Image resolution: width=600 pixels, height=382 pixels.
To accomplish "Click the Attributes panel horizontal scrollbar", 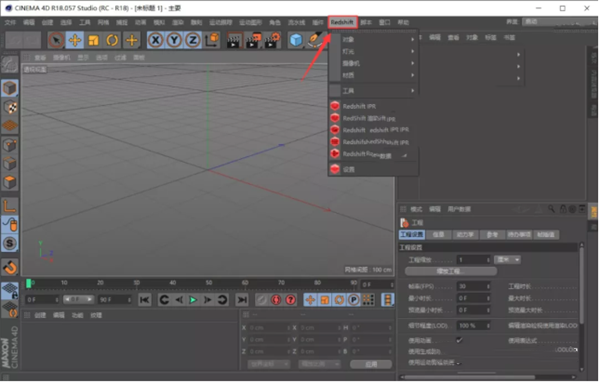I will (x=470, y=377).
